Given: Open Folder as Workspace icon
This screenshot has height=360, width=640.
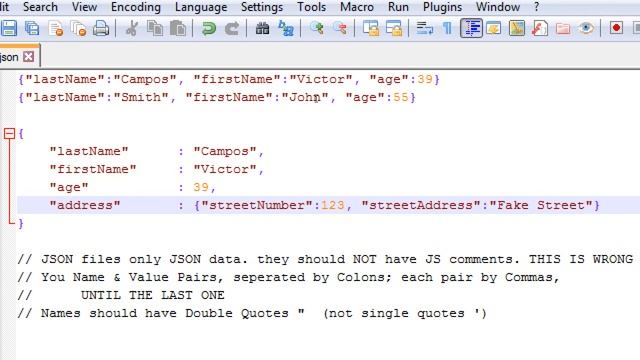Looking at the screenshot, I should click(563, 28).
